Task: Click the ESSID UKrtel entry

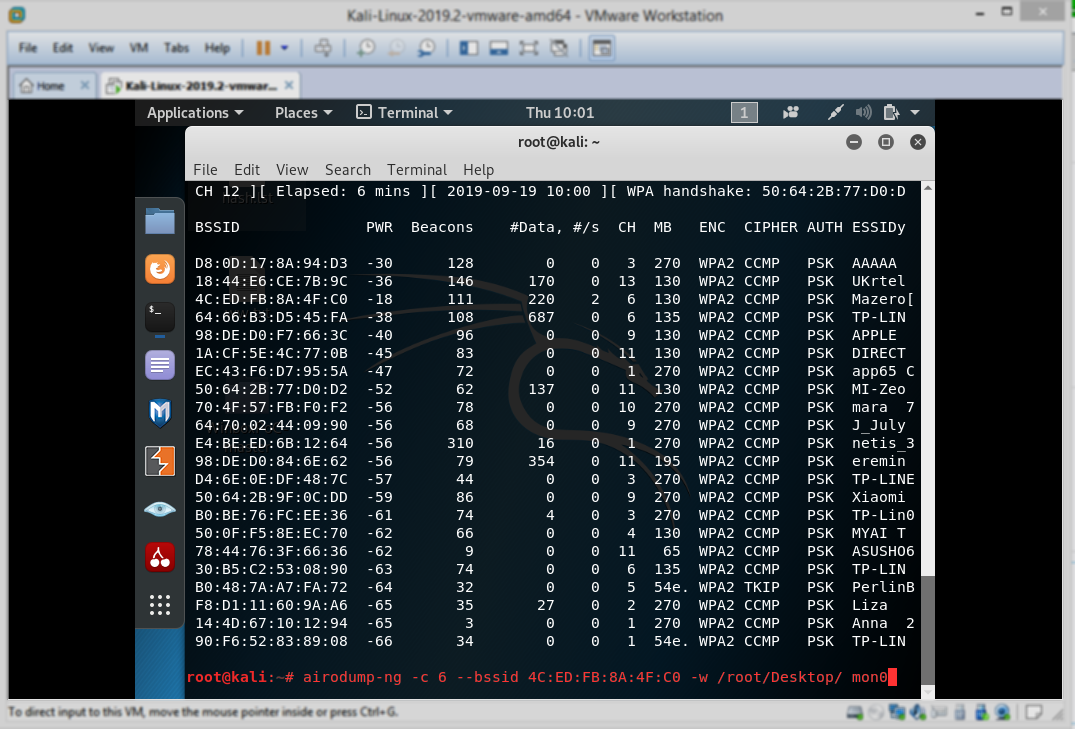Action: (878, 281)
